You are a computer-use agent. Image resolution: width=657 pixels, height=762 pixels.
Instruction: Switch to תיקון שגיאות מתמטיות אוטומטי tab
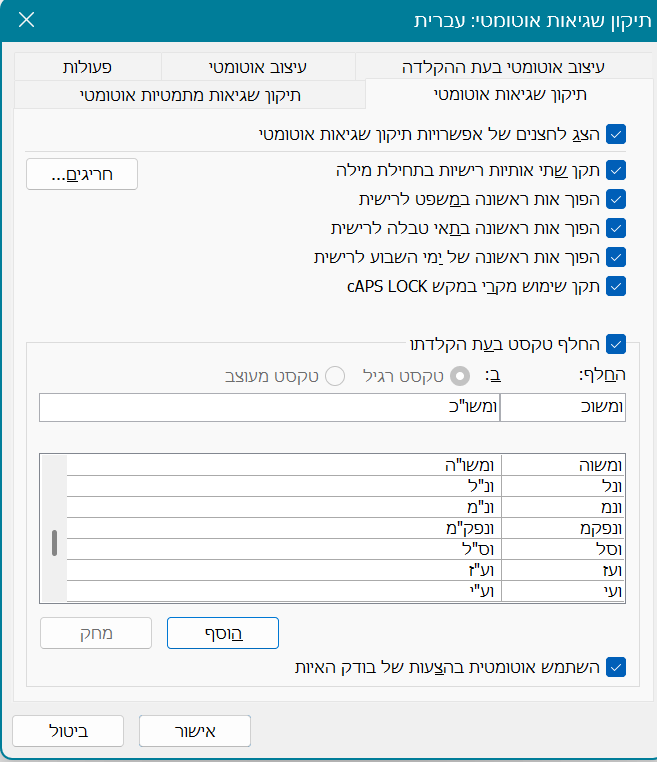pyautogui.click(x=190, y=95)
